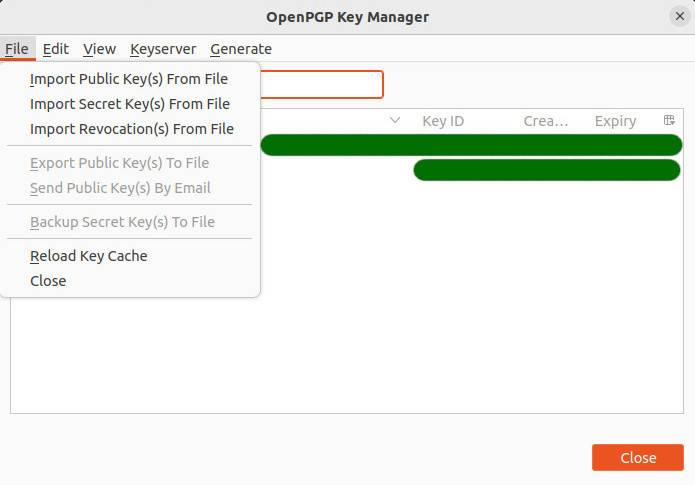695x485 pixels.
Task: Open the View menu
Action: [99, 49]
